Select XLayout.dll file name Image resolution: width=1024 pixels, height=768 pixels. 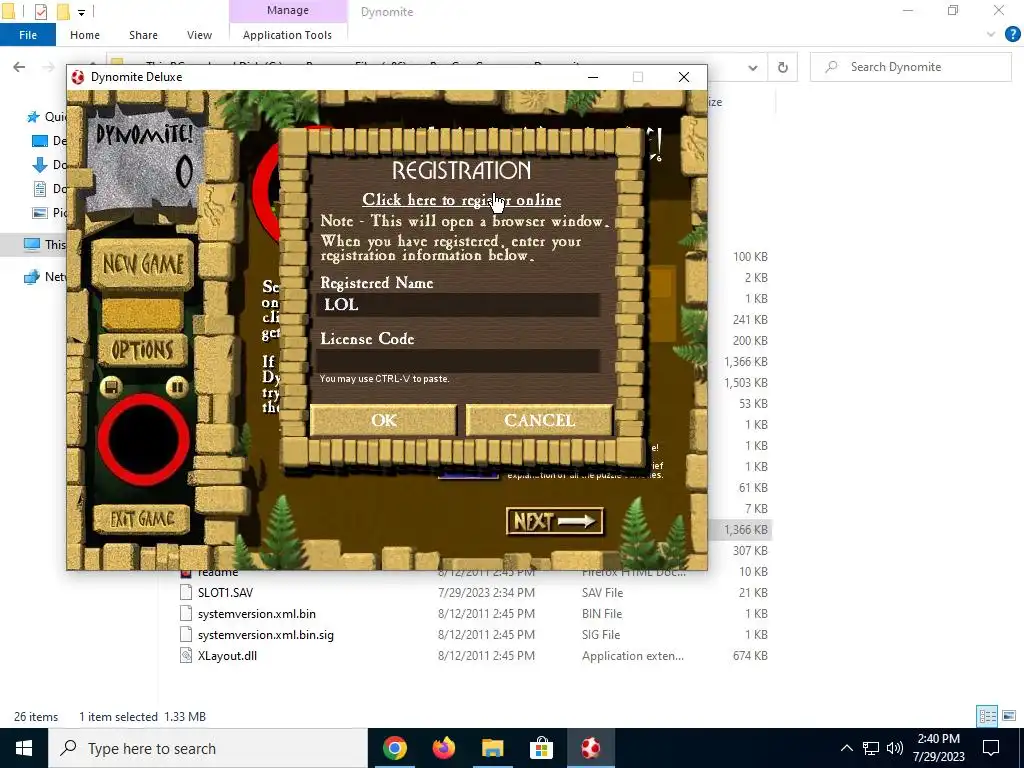(x=227, y=656)
